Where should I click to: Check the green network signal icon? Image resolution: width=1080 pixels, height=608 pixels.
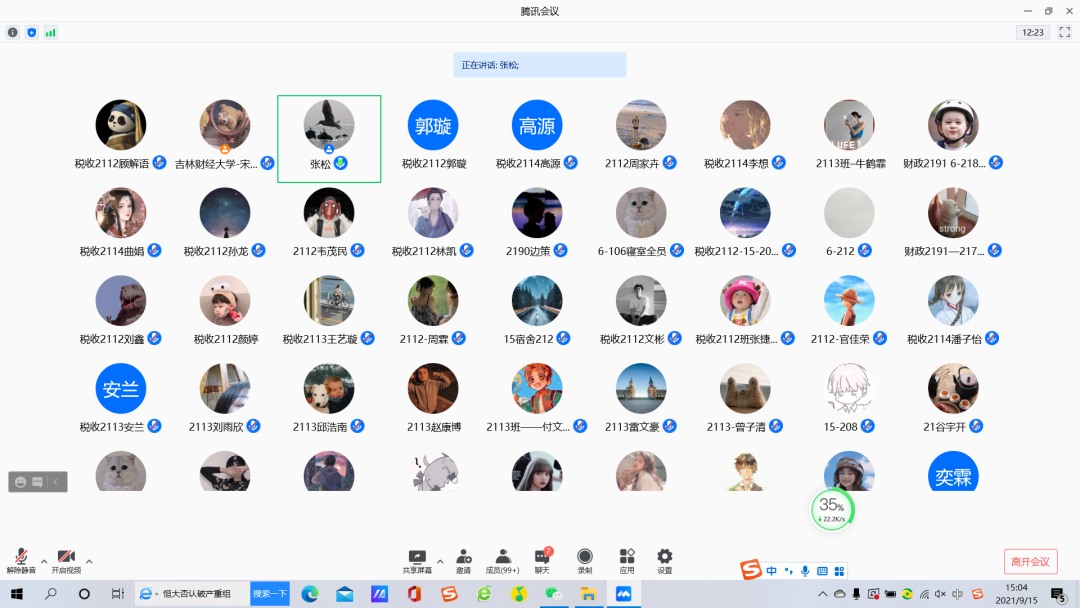50,32
